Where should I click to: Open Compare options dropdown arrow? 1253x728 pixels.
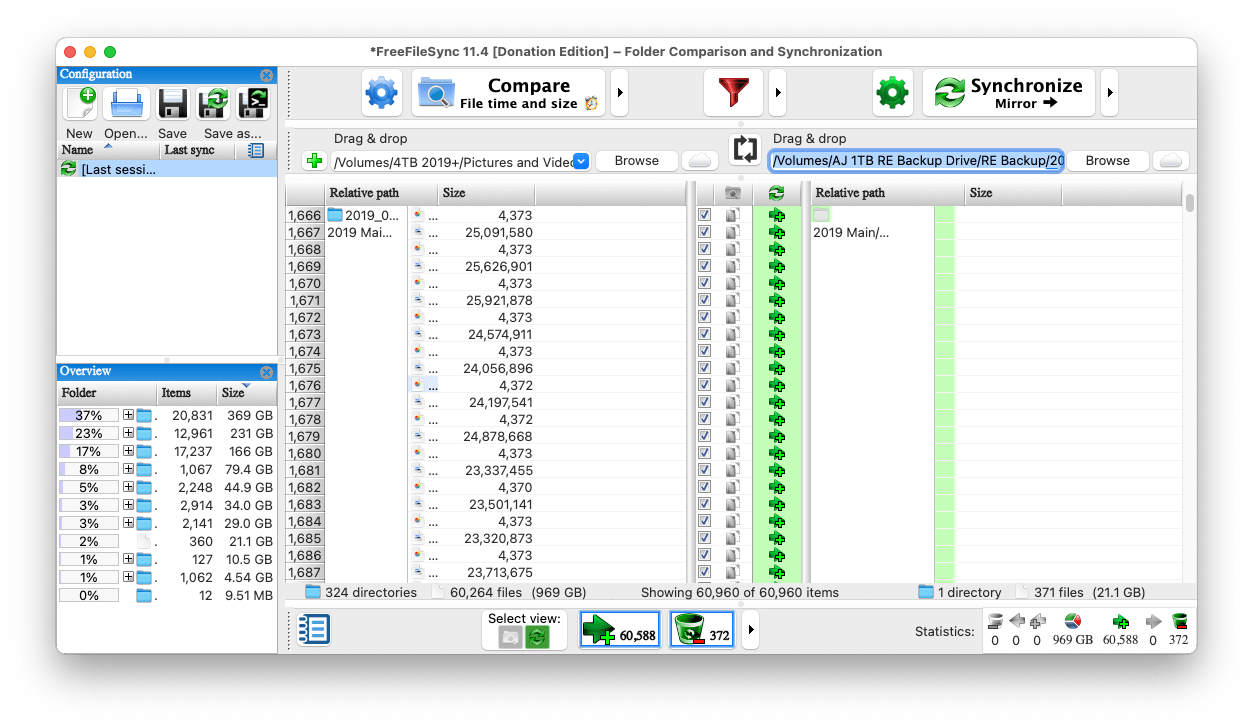tap(620, 94)
